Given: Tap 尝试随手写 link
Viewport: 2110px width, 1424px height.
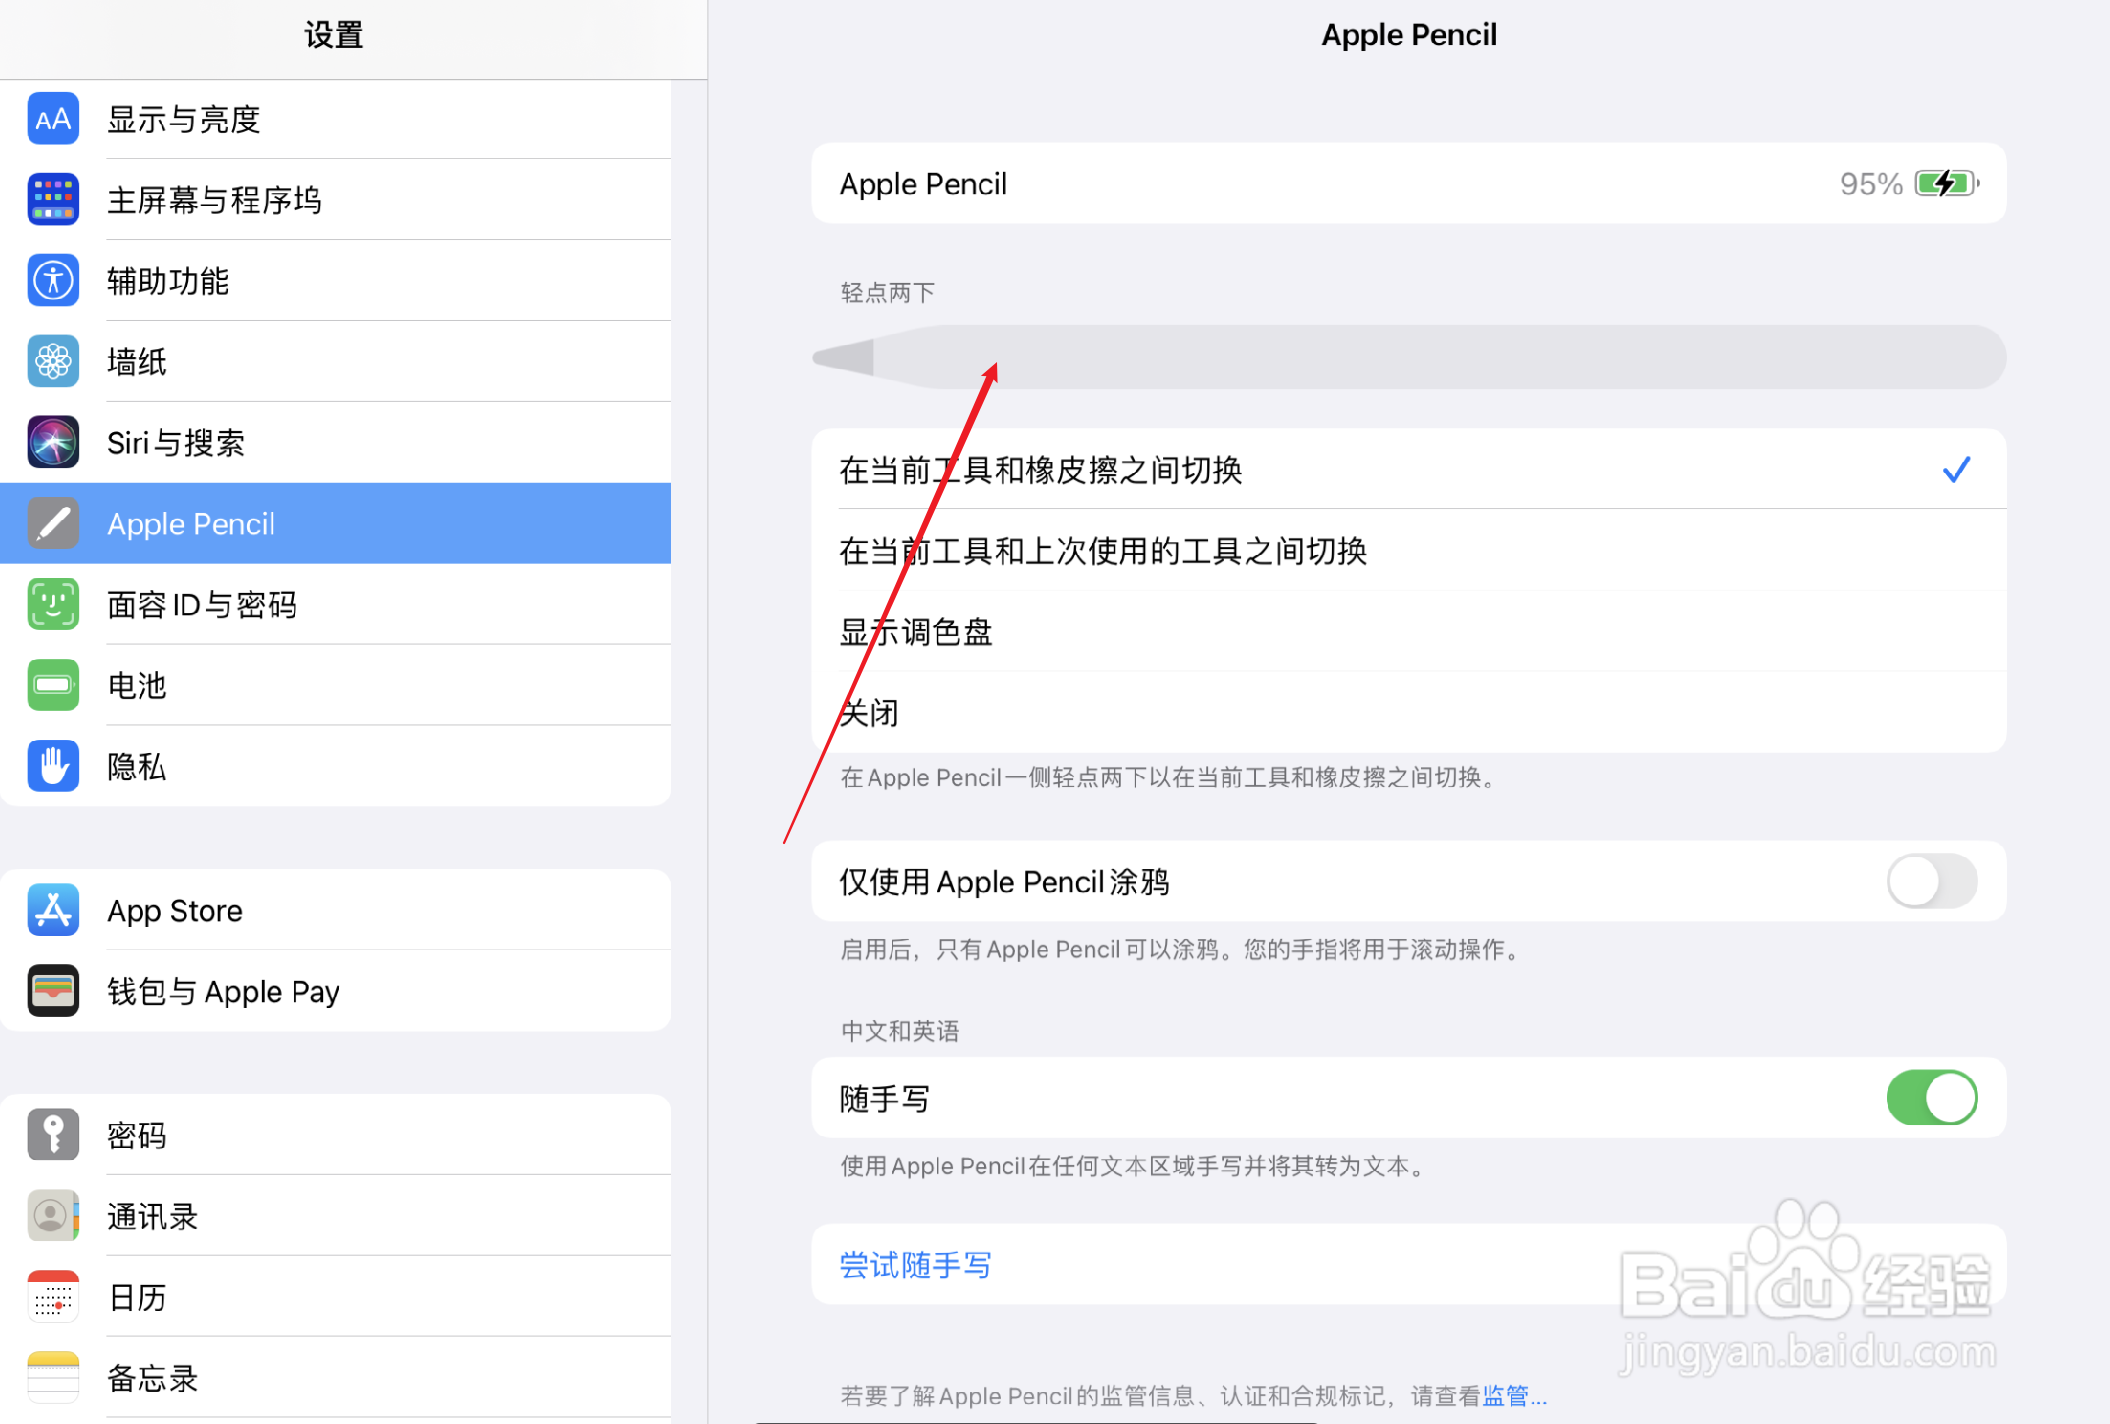Looking at the screenshot, I should [x=915, y=1265].
